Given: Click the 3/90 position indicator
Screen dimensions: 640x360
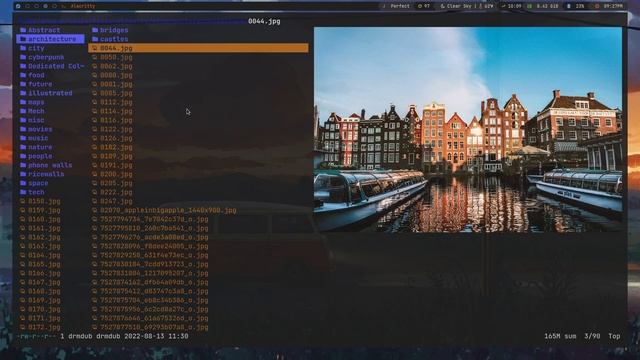Looking at the screenshot, I should click(x=592, y=336).
